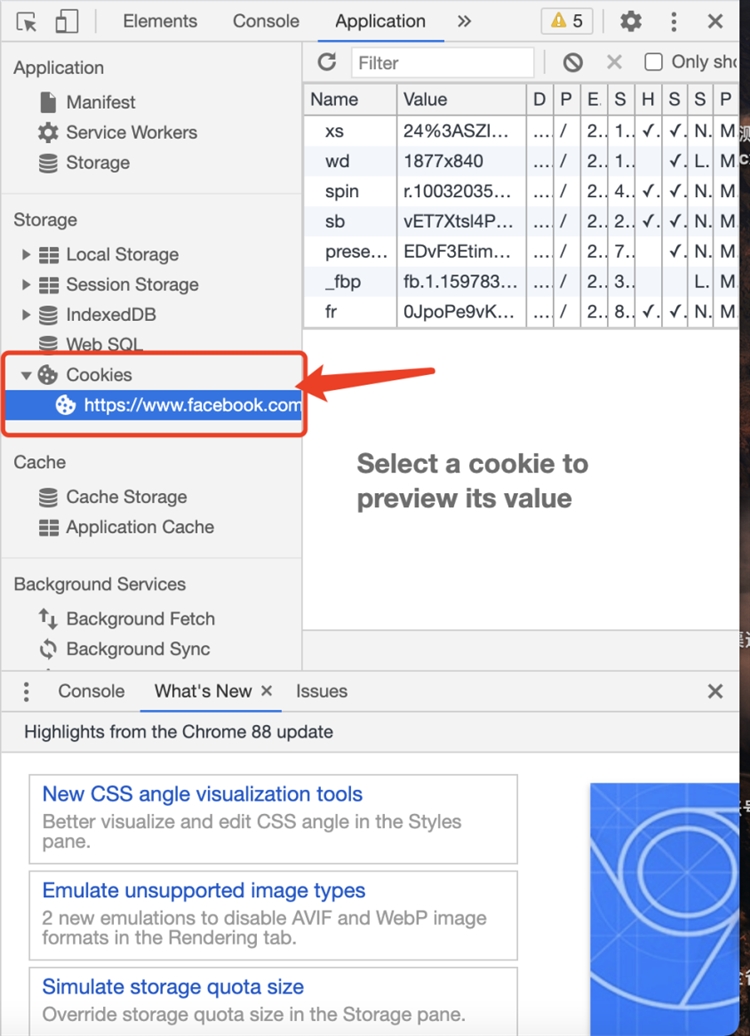Show more tabs with the chevron
The height and width of the screenshot is (1036, 750).
coord(464,21)
